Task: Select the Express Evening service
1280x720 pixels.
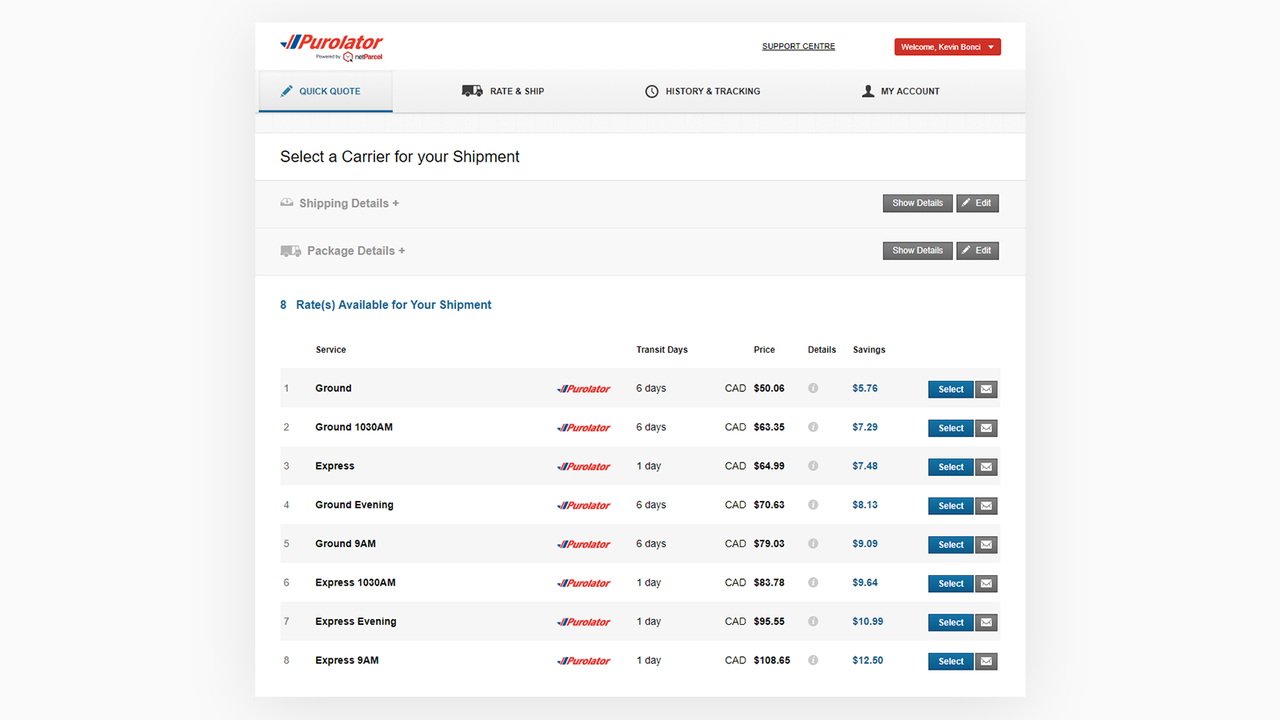Action: (951, 622)
